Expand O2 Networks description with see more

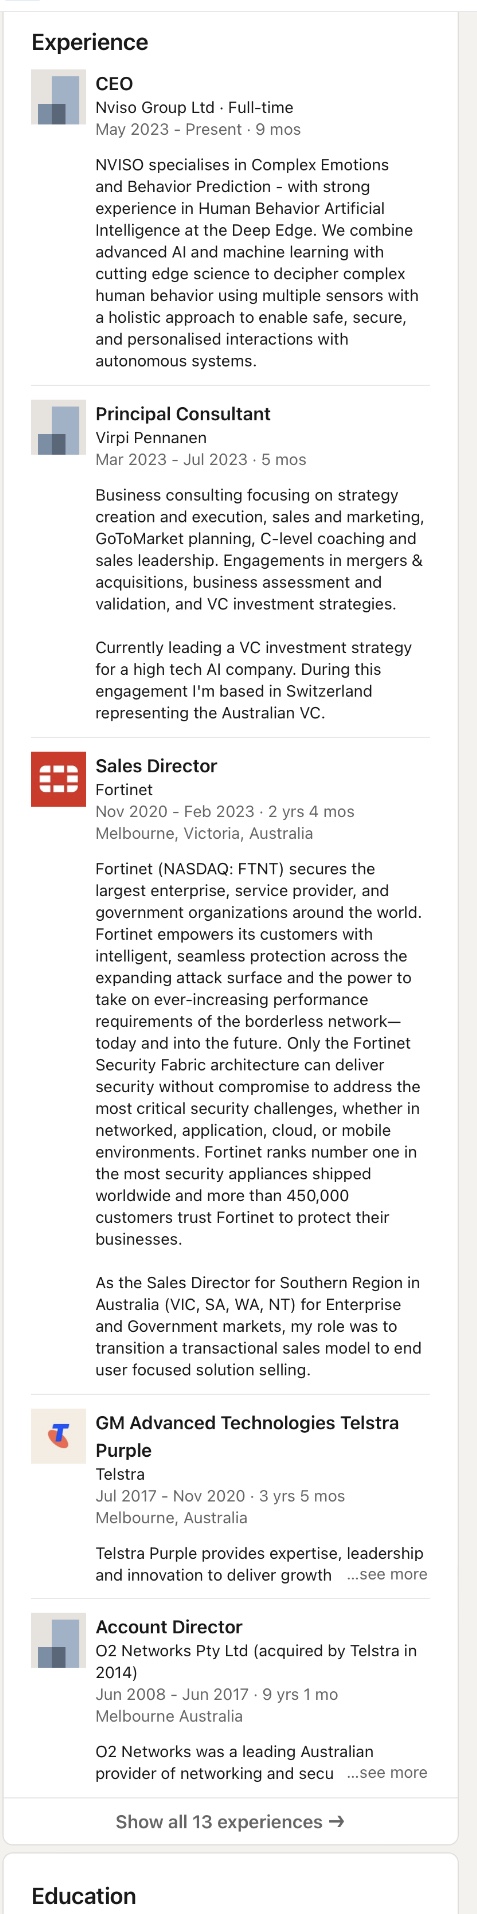click(387, 1773)
